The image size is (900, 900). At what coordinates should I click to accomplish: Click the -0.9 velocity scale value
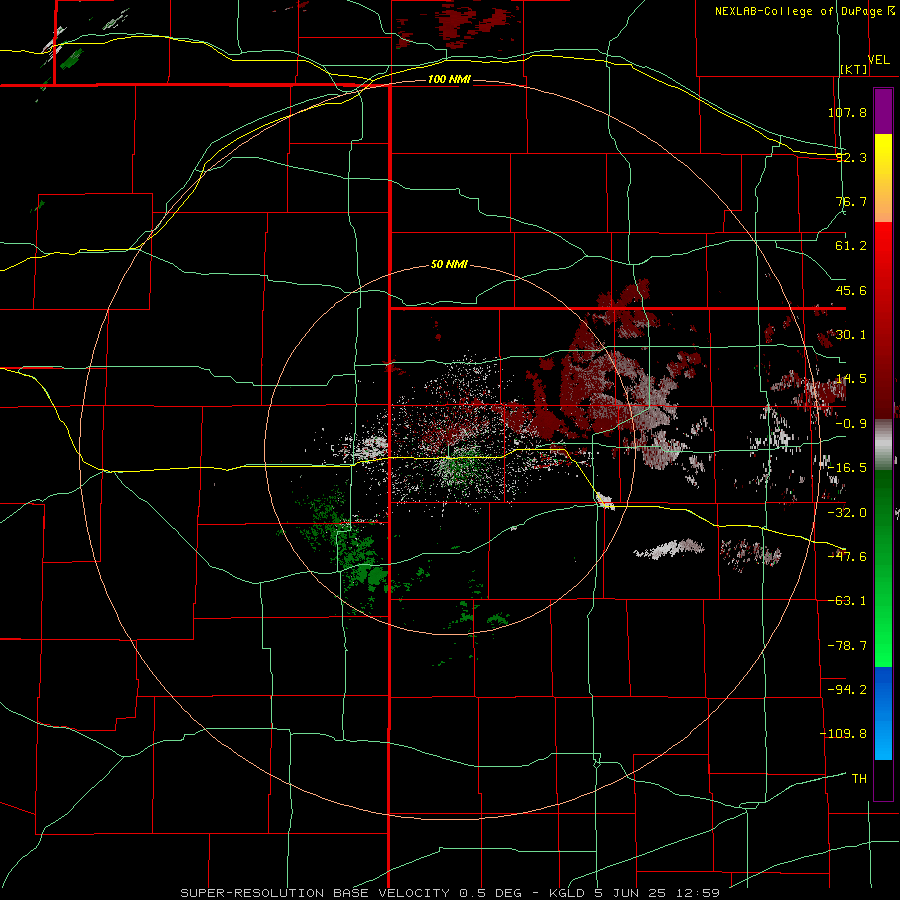coord(851,424)
